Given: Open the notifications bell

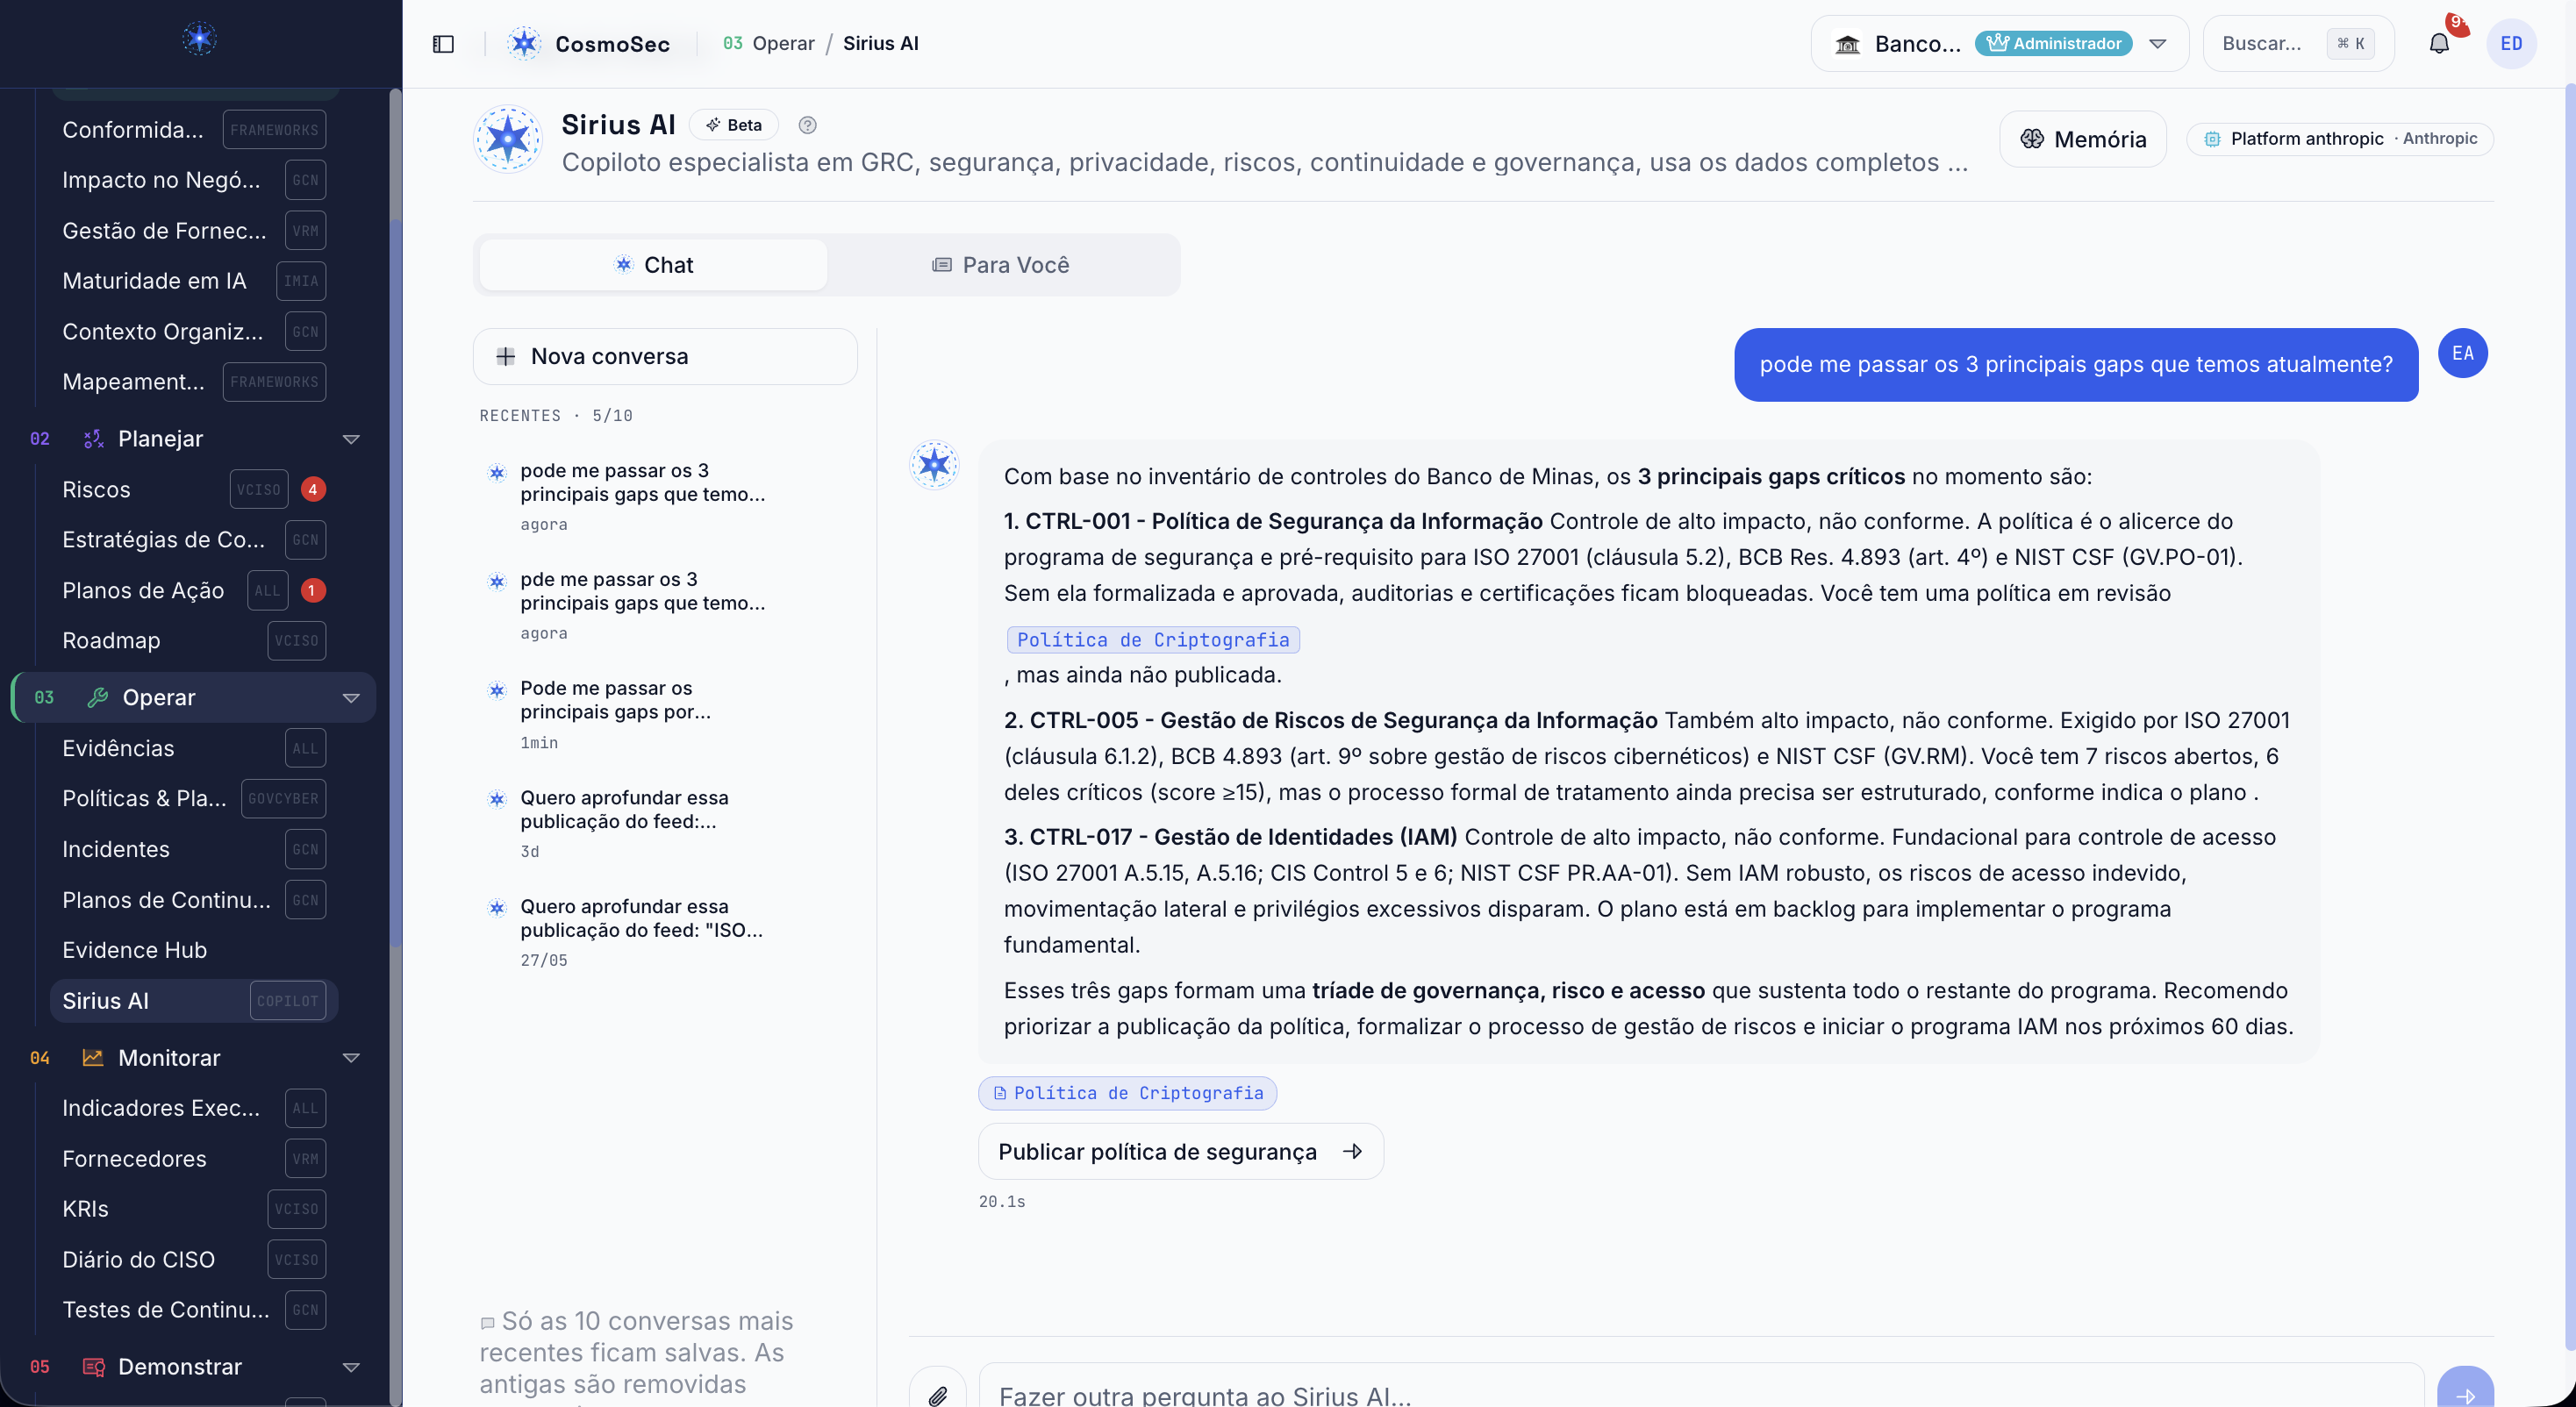Looking at the screenshot, I should [2439, 44].
